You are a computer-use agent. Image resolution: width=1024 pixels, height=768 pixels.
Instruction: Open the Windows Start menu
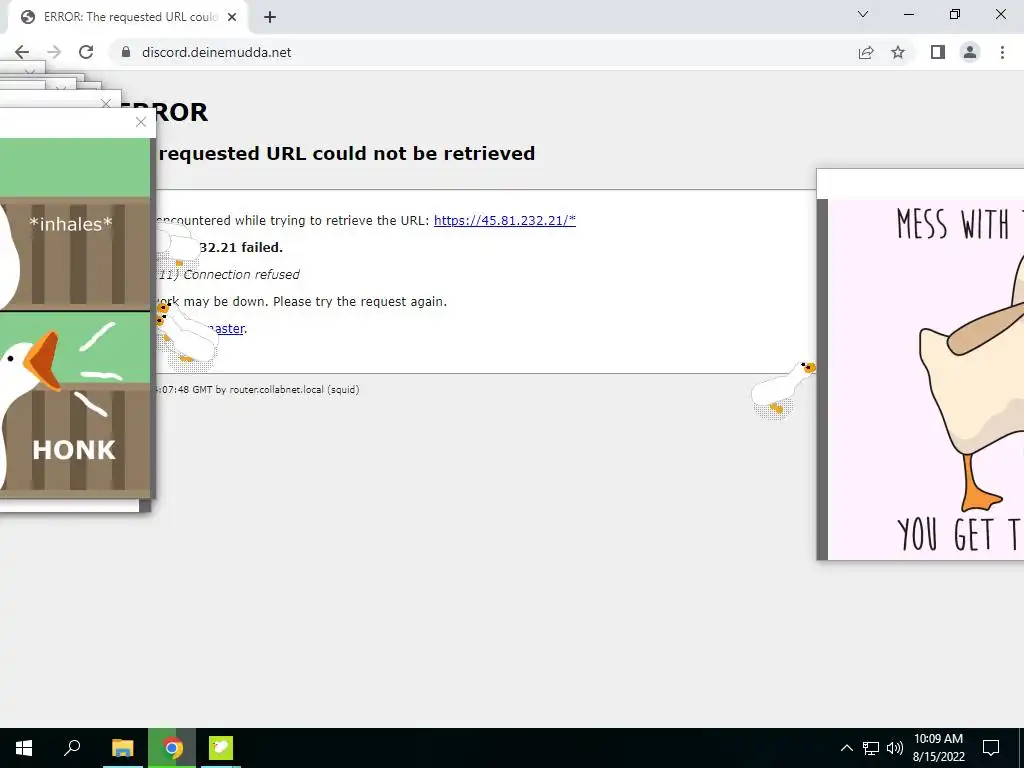24,748
